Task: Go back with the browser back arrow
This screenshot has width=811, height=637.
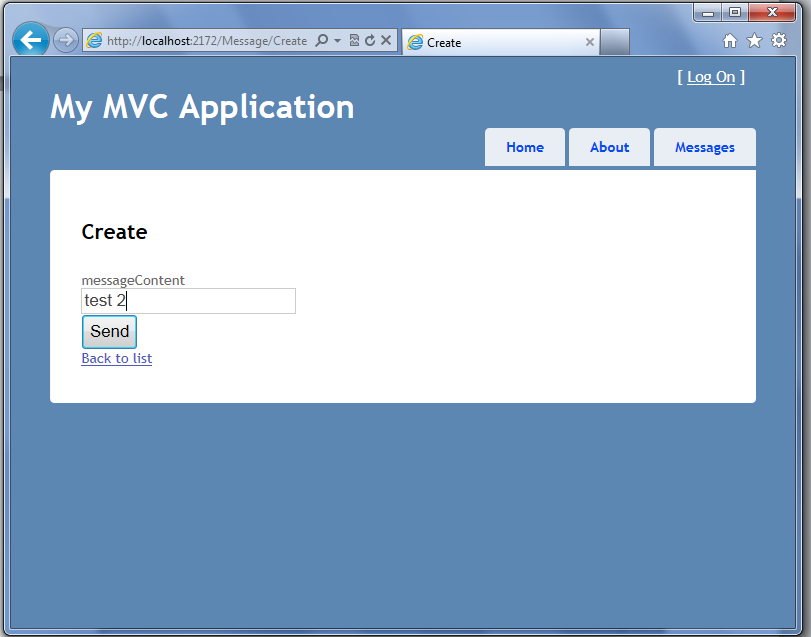Action: pos(31,39)
